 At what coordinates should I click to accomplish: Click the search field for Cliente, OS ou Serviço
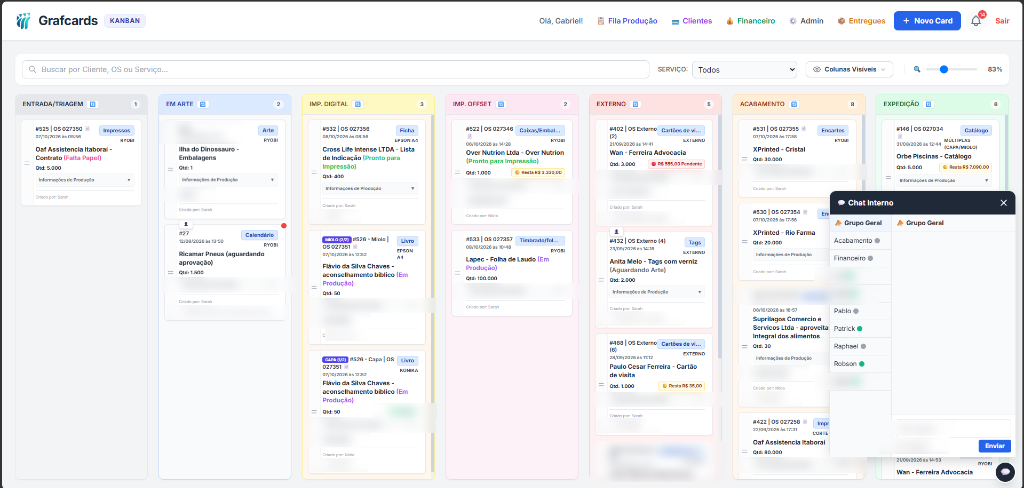(336, 69)
